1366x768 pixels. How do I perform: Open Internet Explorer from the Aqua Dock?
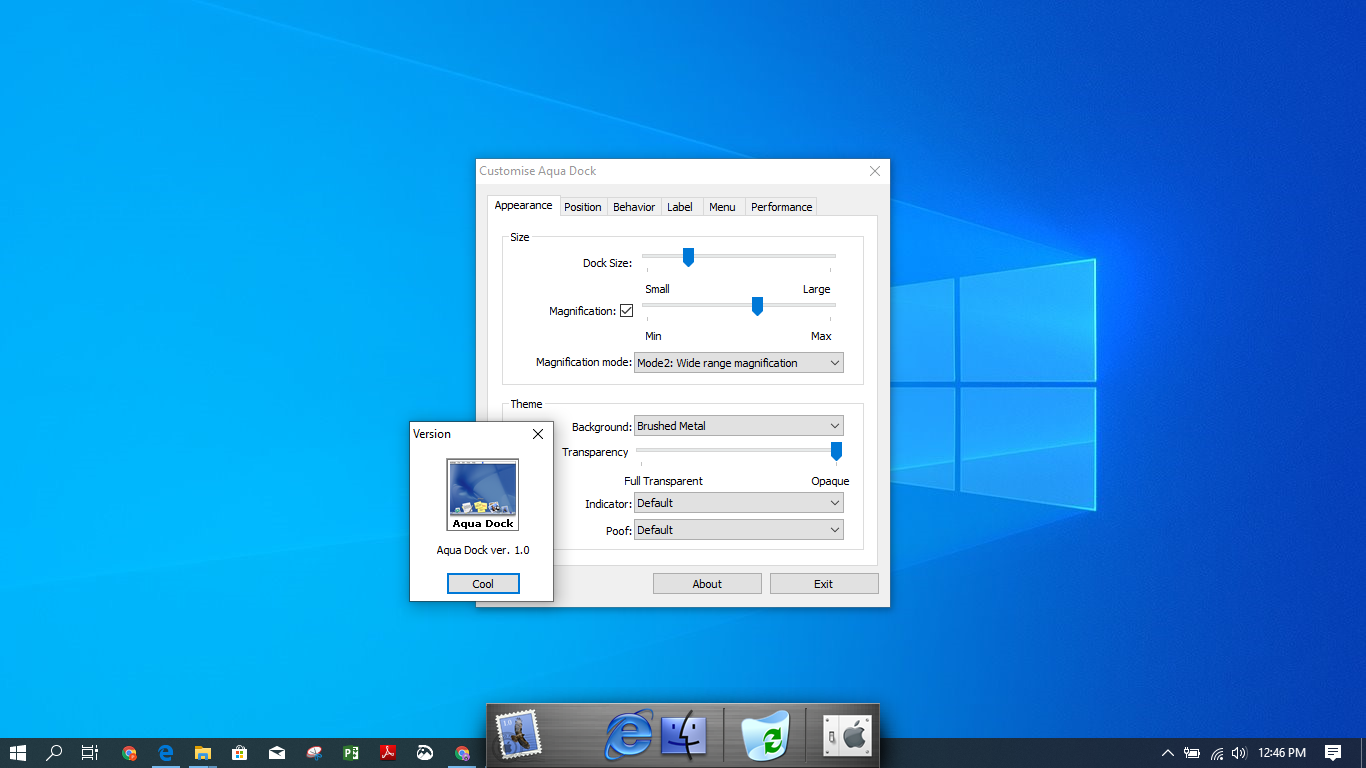(x=628, y=736)
